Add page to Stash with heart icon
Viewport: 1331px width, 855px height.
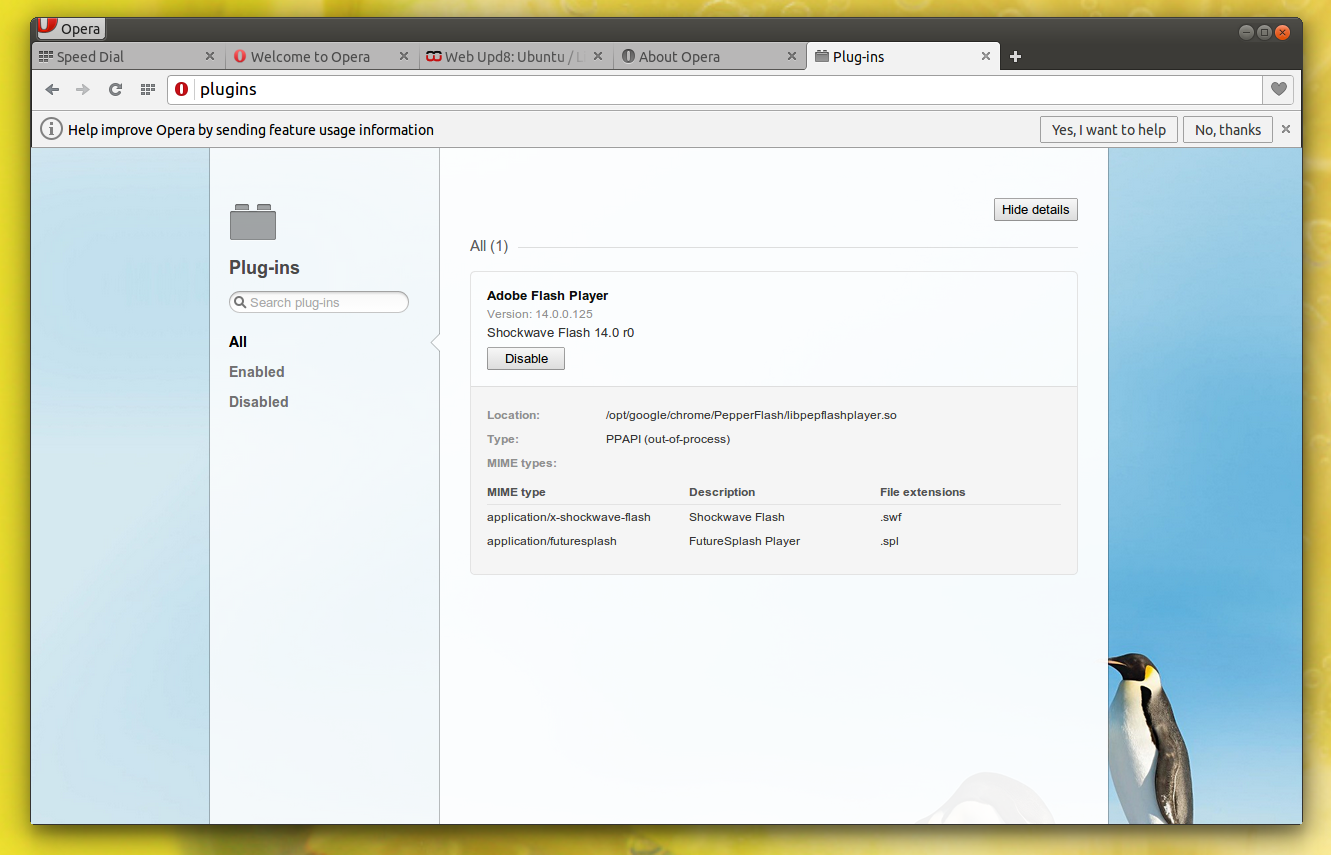1278,89
